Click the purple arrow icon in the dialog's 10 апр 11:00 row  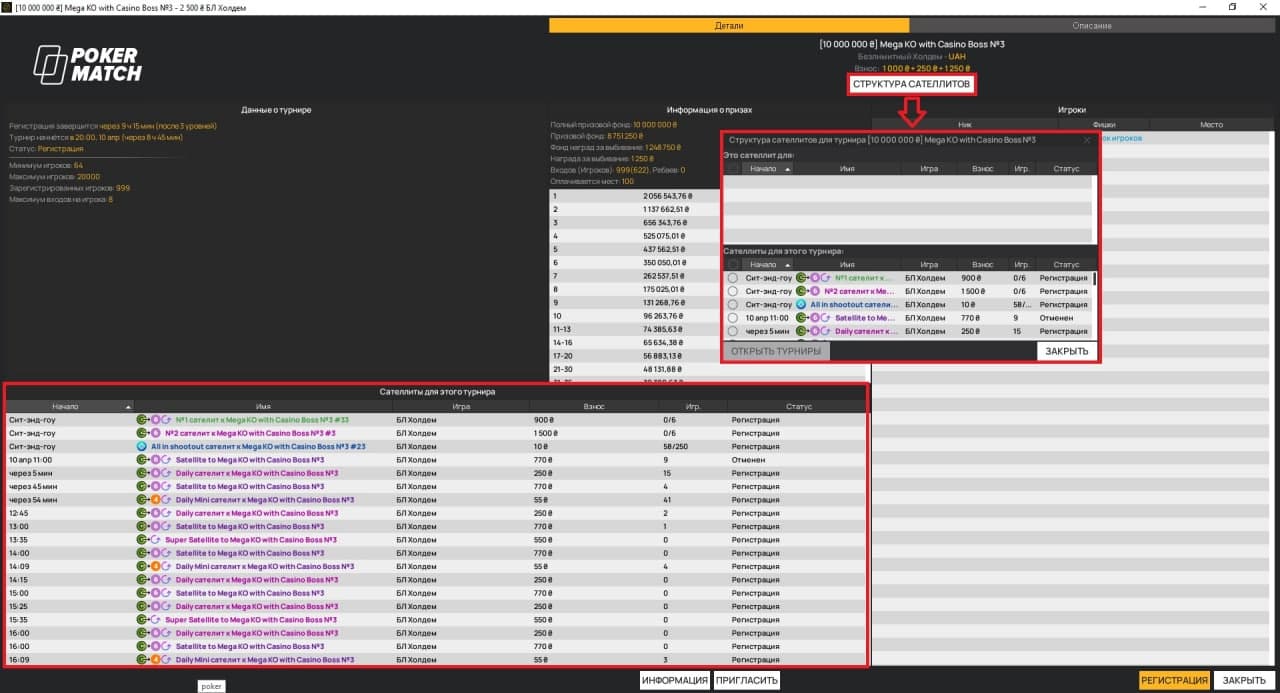click(x=826, y=318)
